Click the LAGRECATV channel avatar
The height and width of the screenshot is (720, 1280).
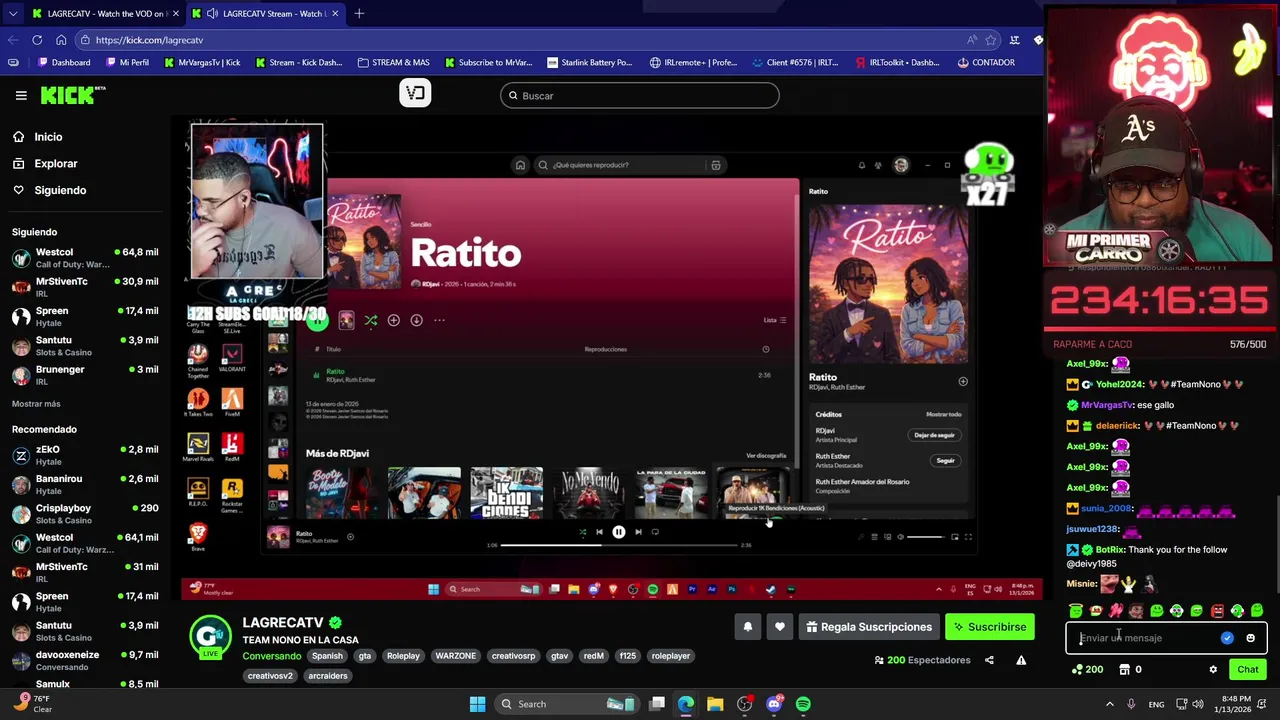(x=211, y=637)
